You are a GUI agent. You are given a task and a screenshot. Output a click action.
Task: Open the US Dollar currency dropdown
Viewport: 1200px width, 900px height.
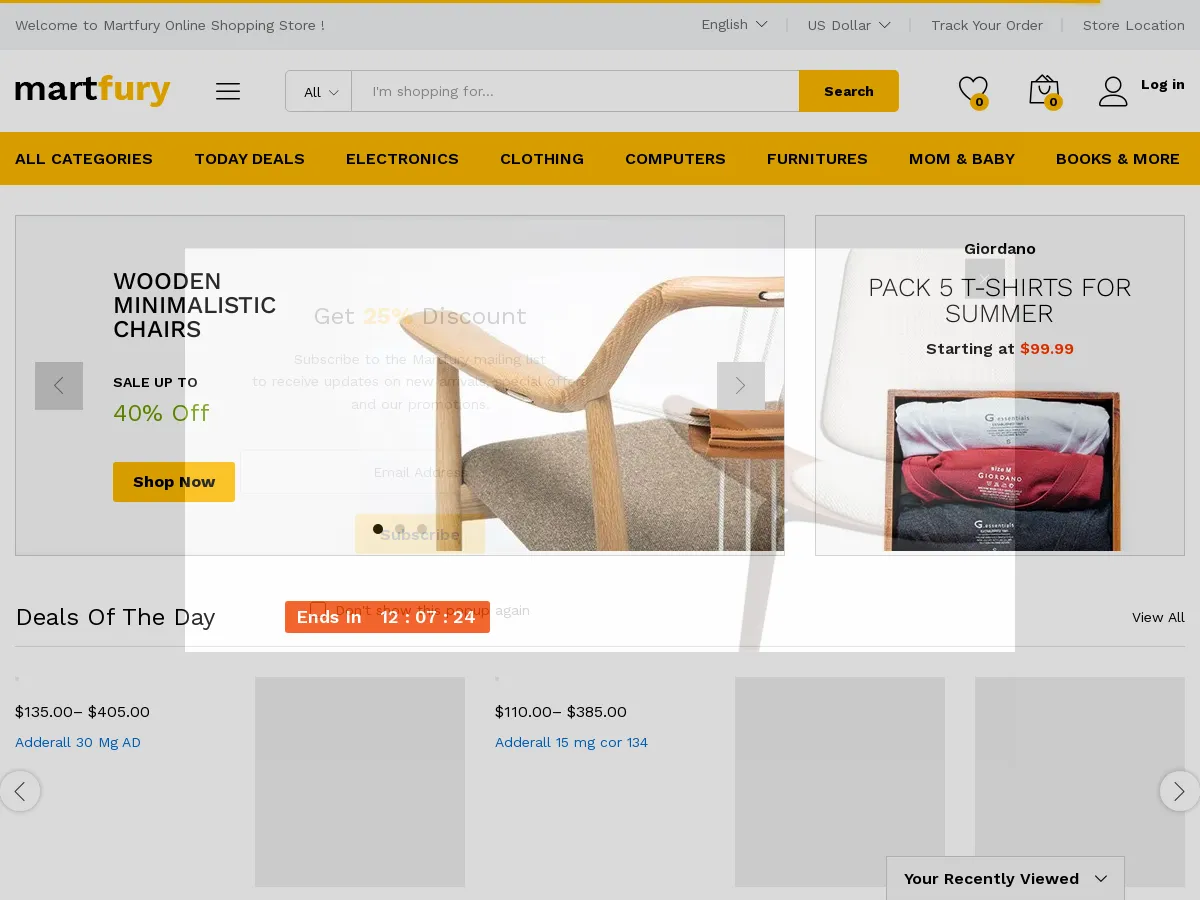click(x=848, y=25)
